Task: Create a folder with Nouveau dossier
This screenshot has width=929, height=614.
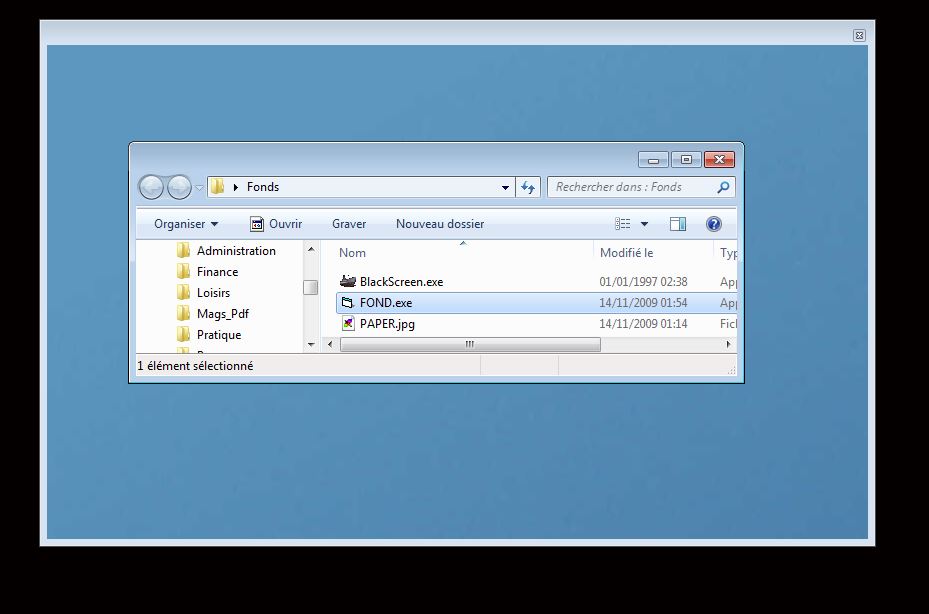Action: tap(439, 224)
